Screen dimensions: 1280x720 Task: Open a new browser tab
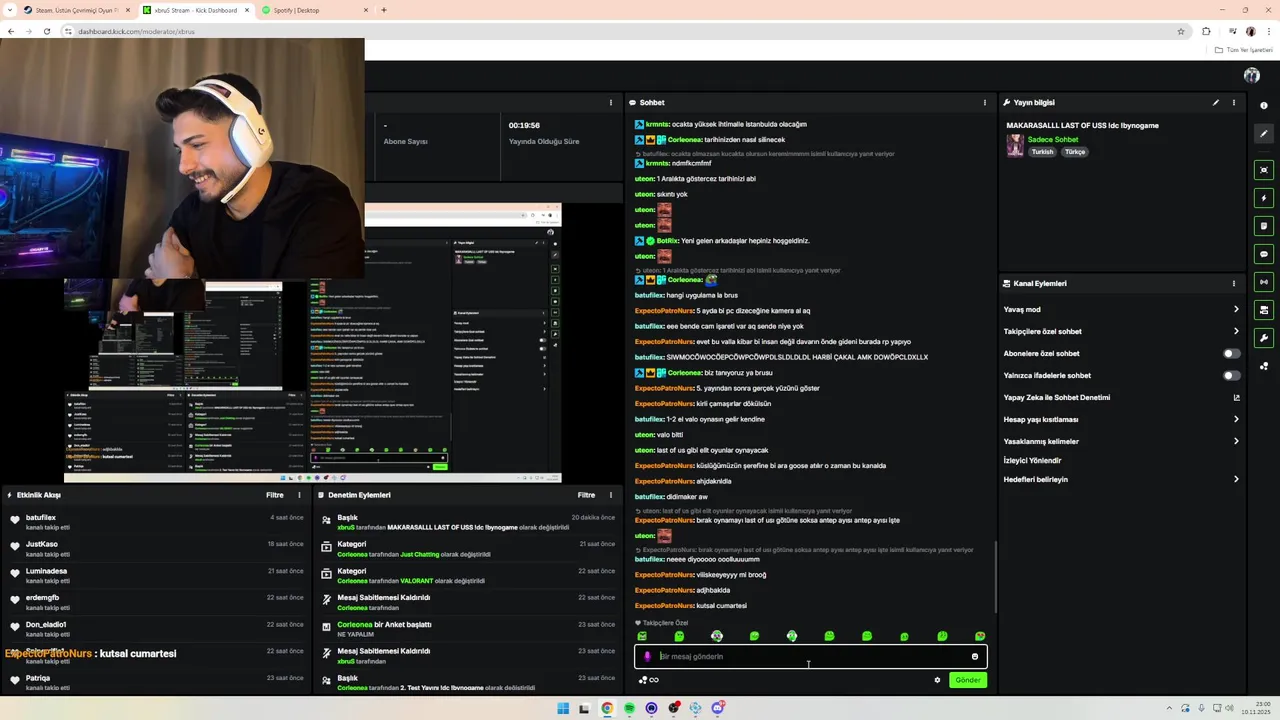coord(384,10)
